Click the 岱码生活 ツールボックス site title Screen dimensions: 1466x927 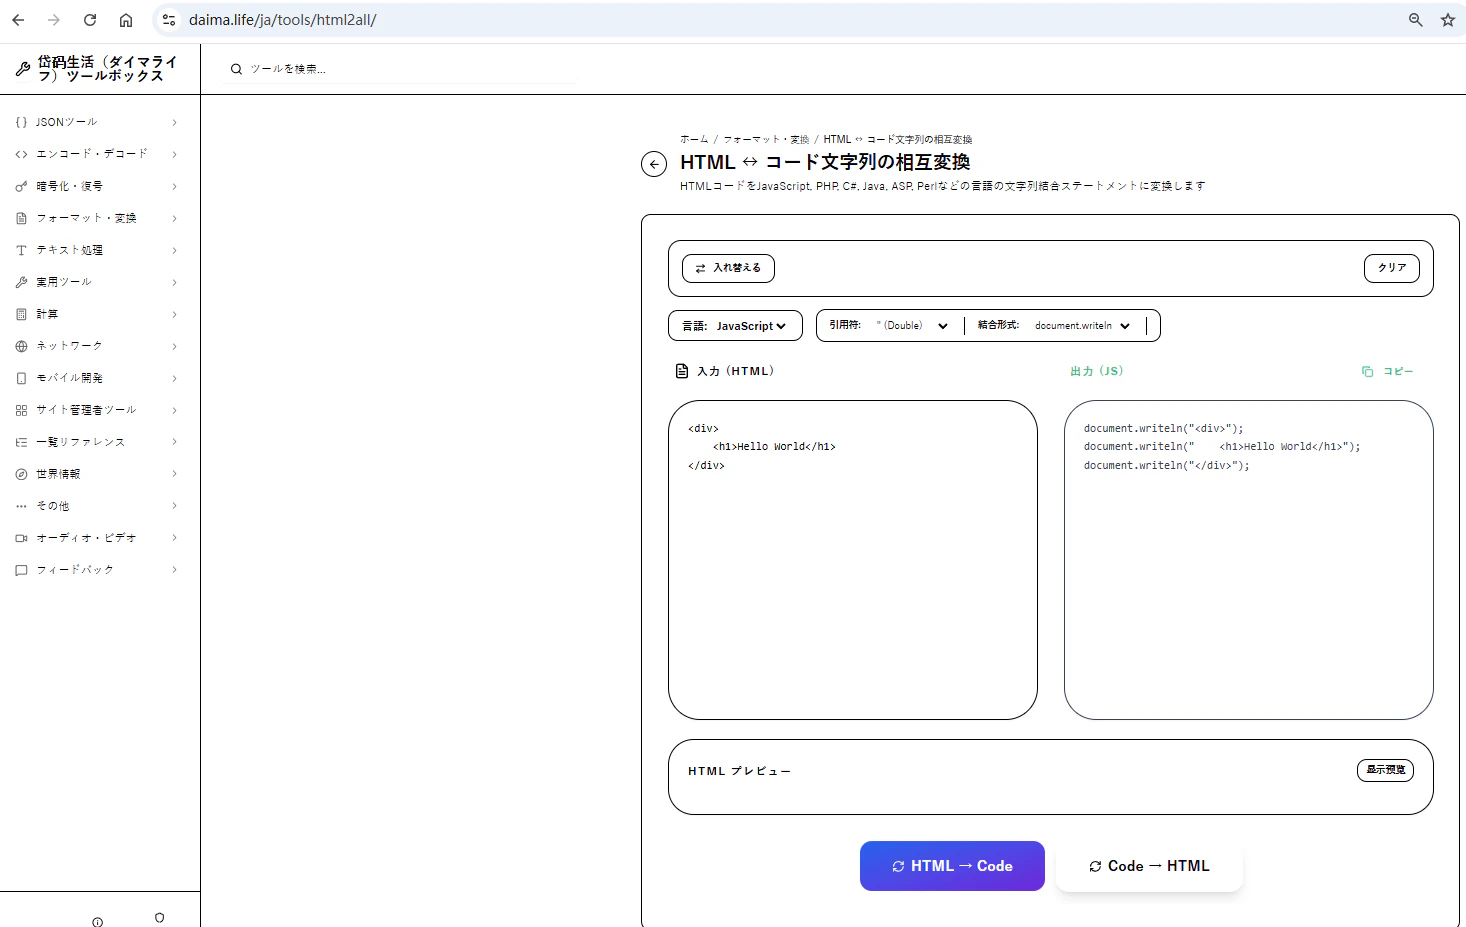[107, 69]
